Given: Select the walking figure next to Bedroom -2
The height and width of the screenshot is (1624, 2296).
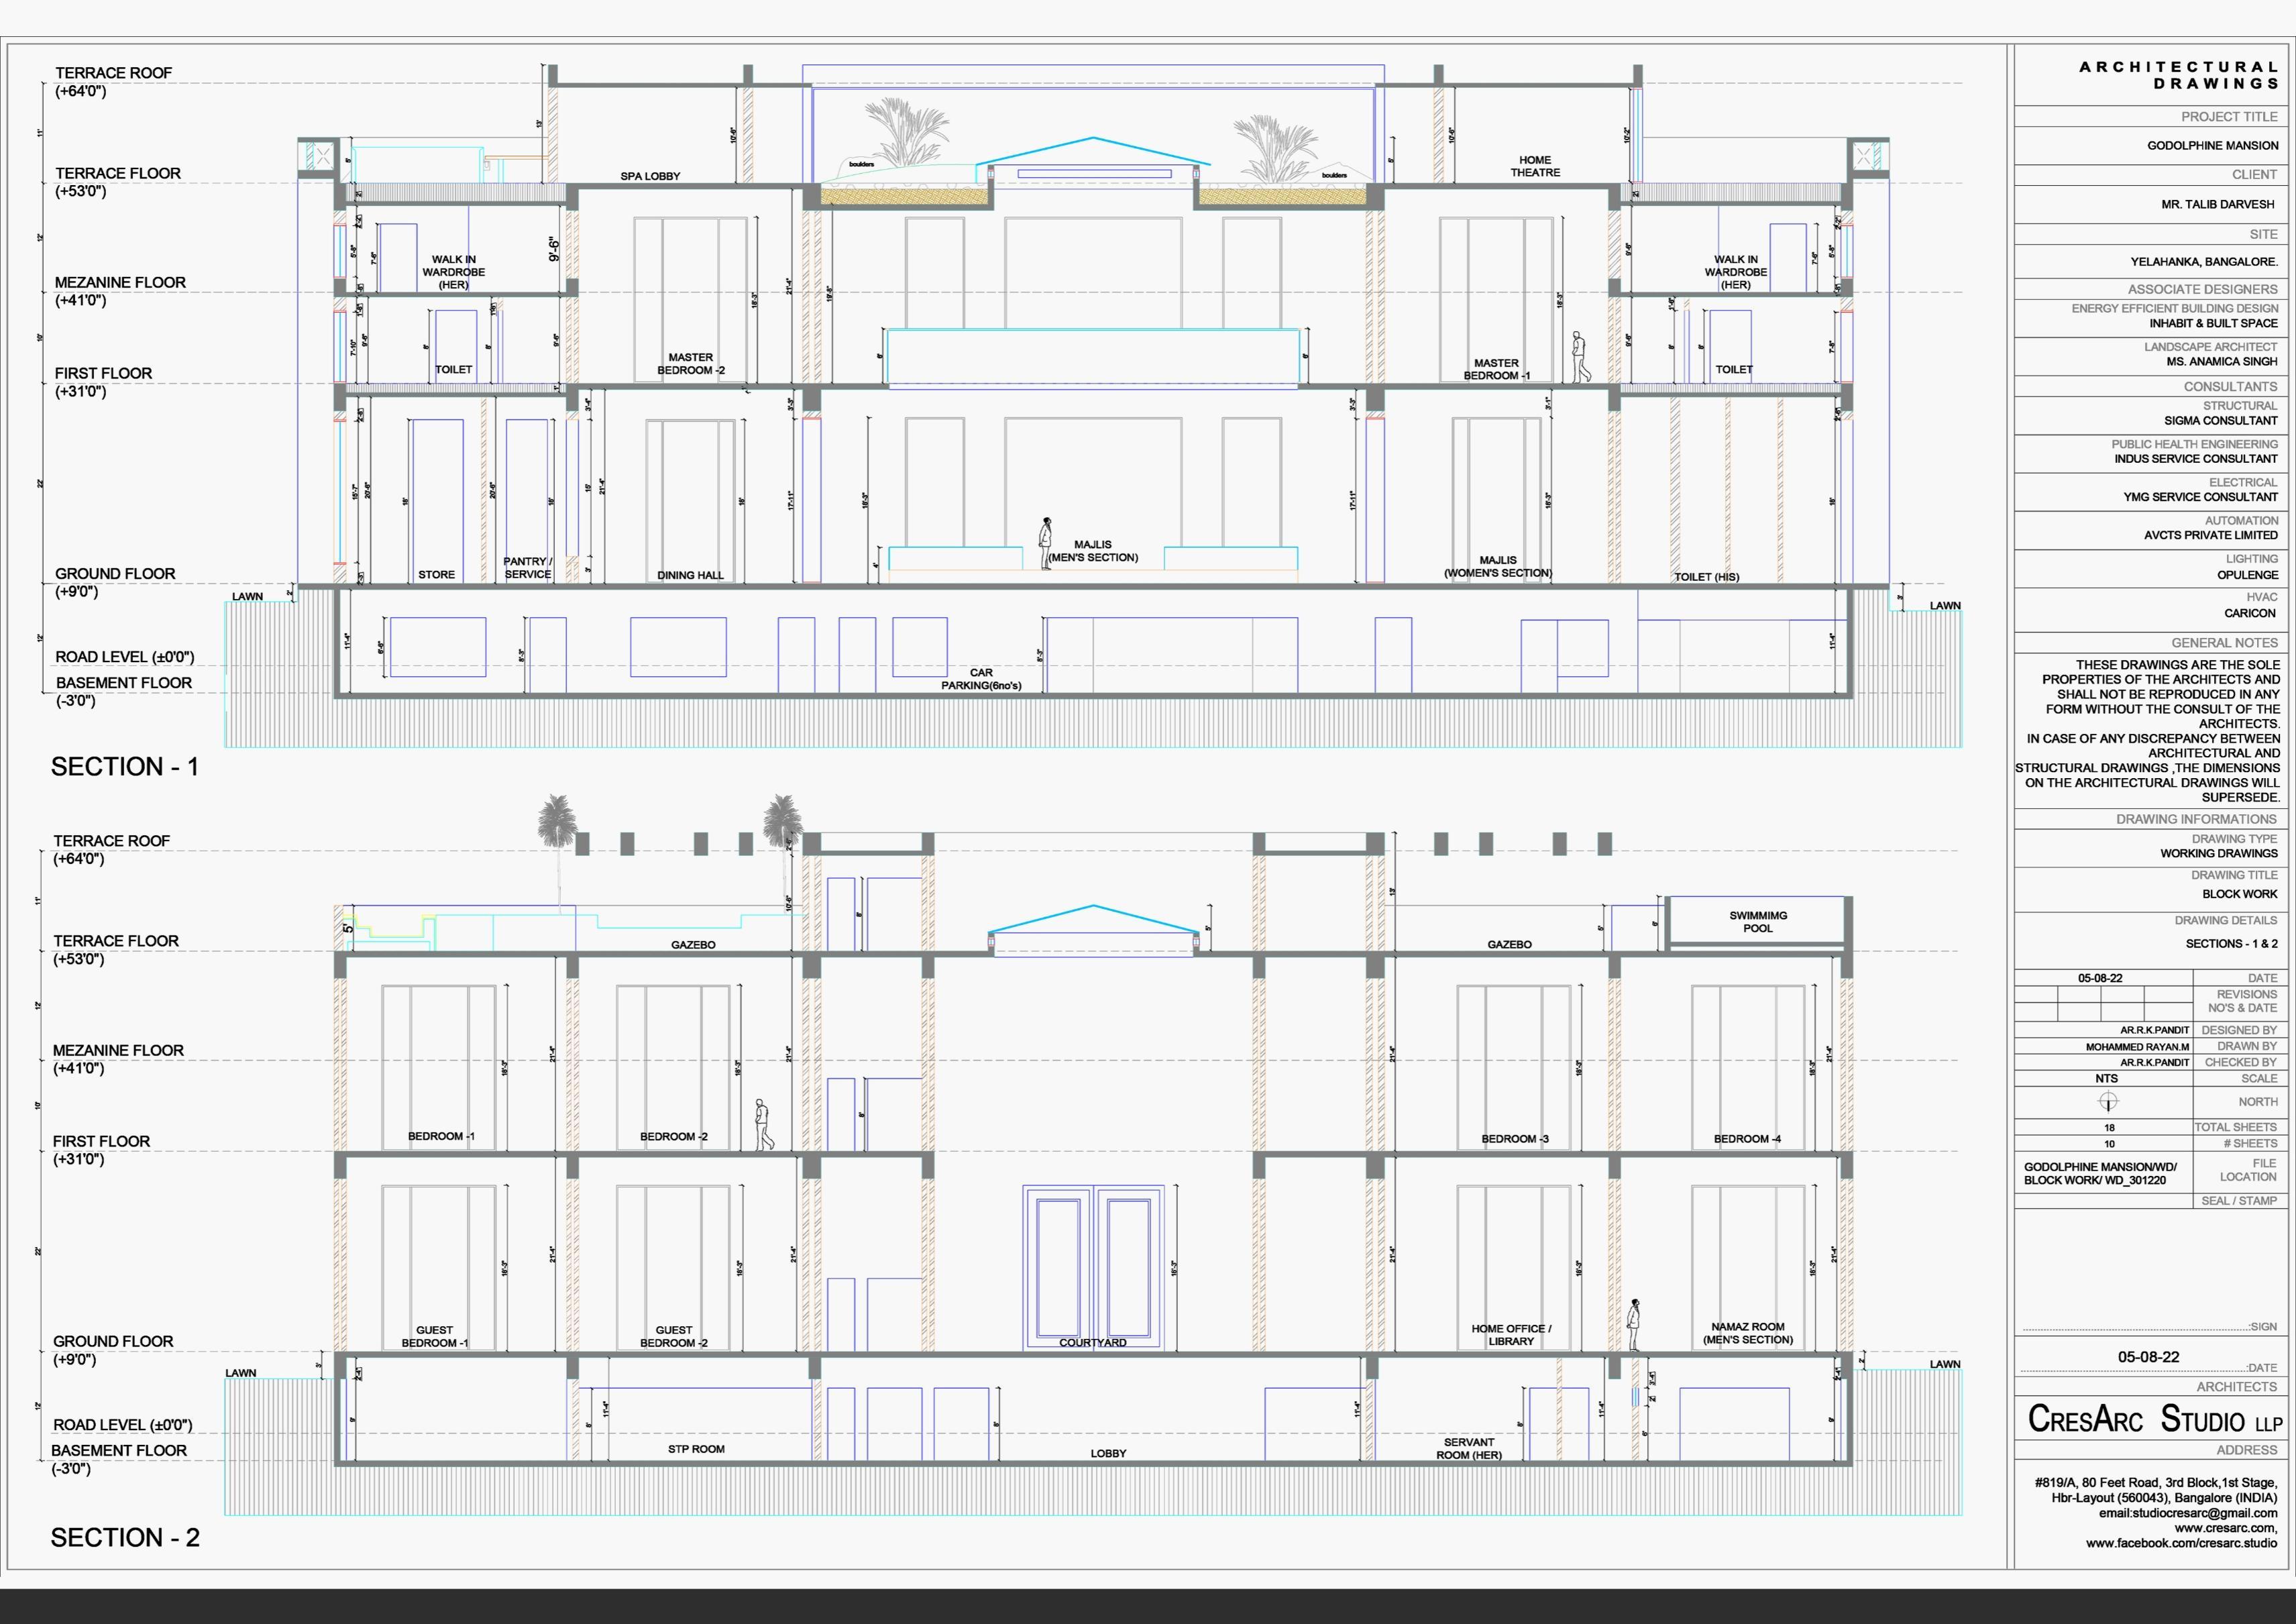Looking at the screenshot, I should coord(763,1125).
